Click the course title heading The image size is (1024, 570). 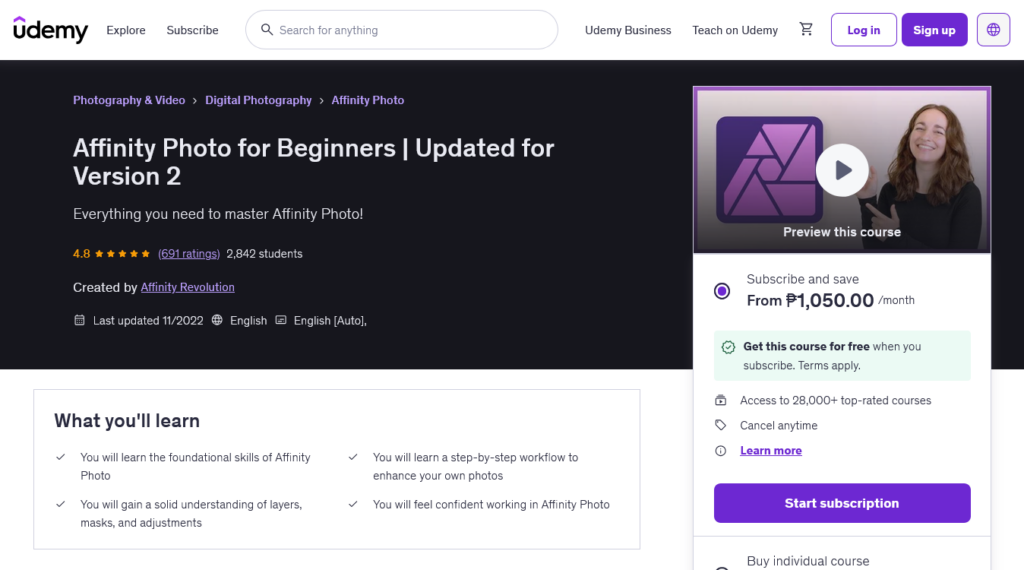click(313, 162)
